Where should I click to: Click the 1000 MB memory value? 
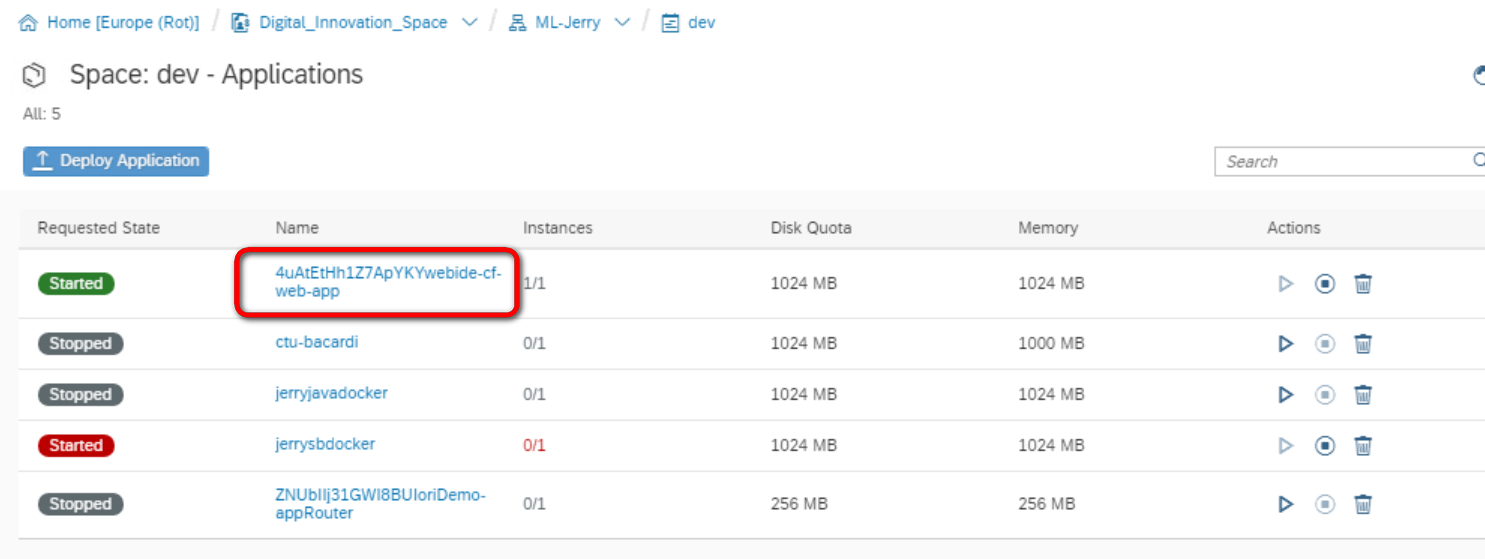tap(1051, 344)
